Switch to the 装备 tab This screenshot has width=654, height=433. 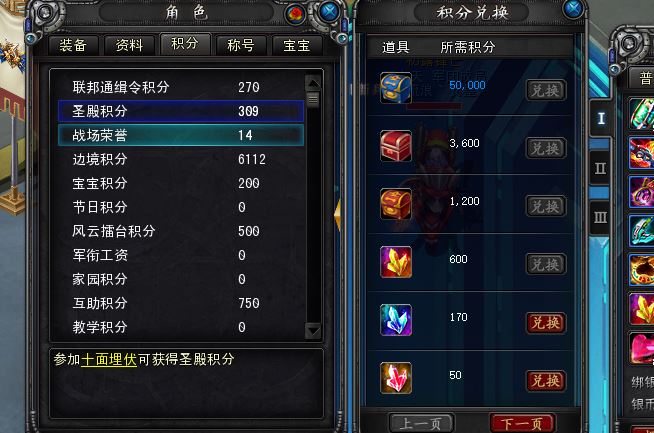73,45
